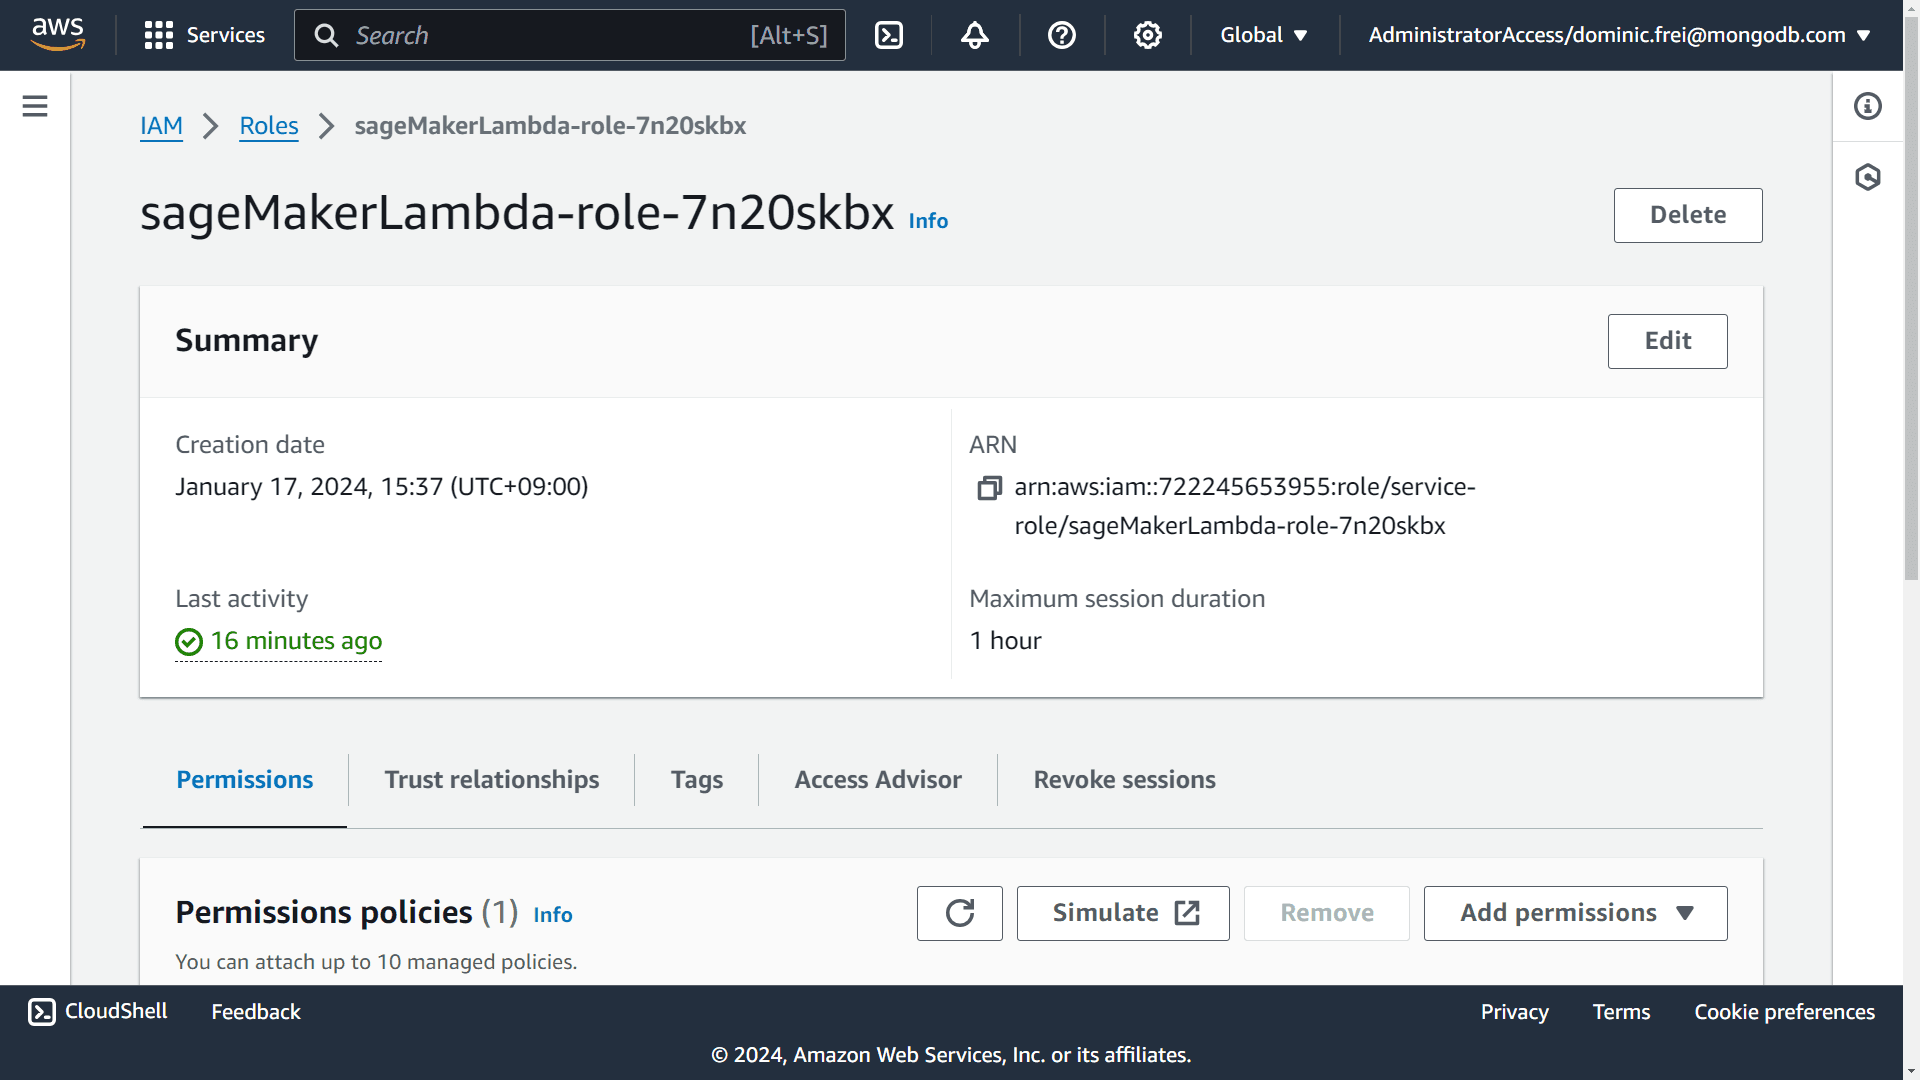Image resolution: width=1920 pixels, height=1080 pixels.
Task: Expand the Add permissions dropdown
Action: tap(1575, 913)
